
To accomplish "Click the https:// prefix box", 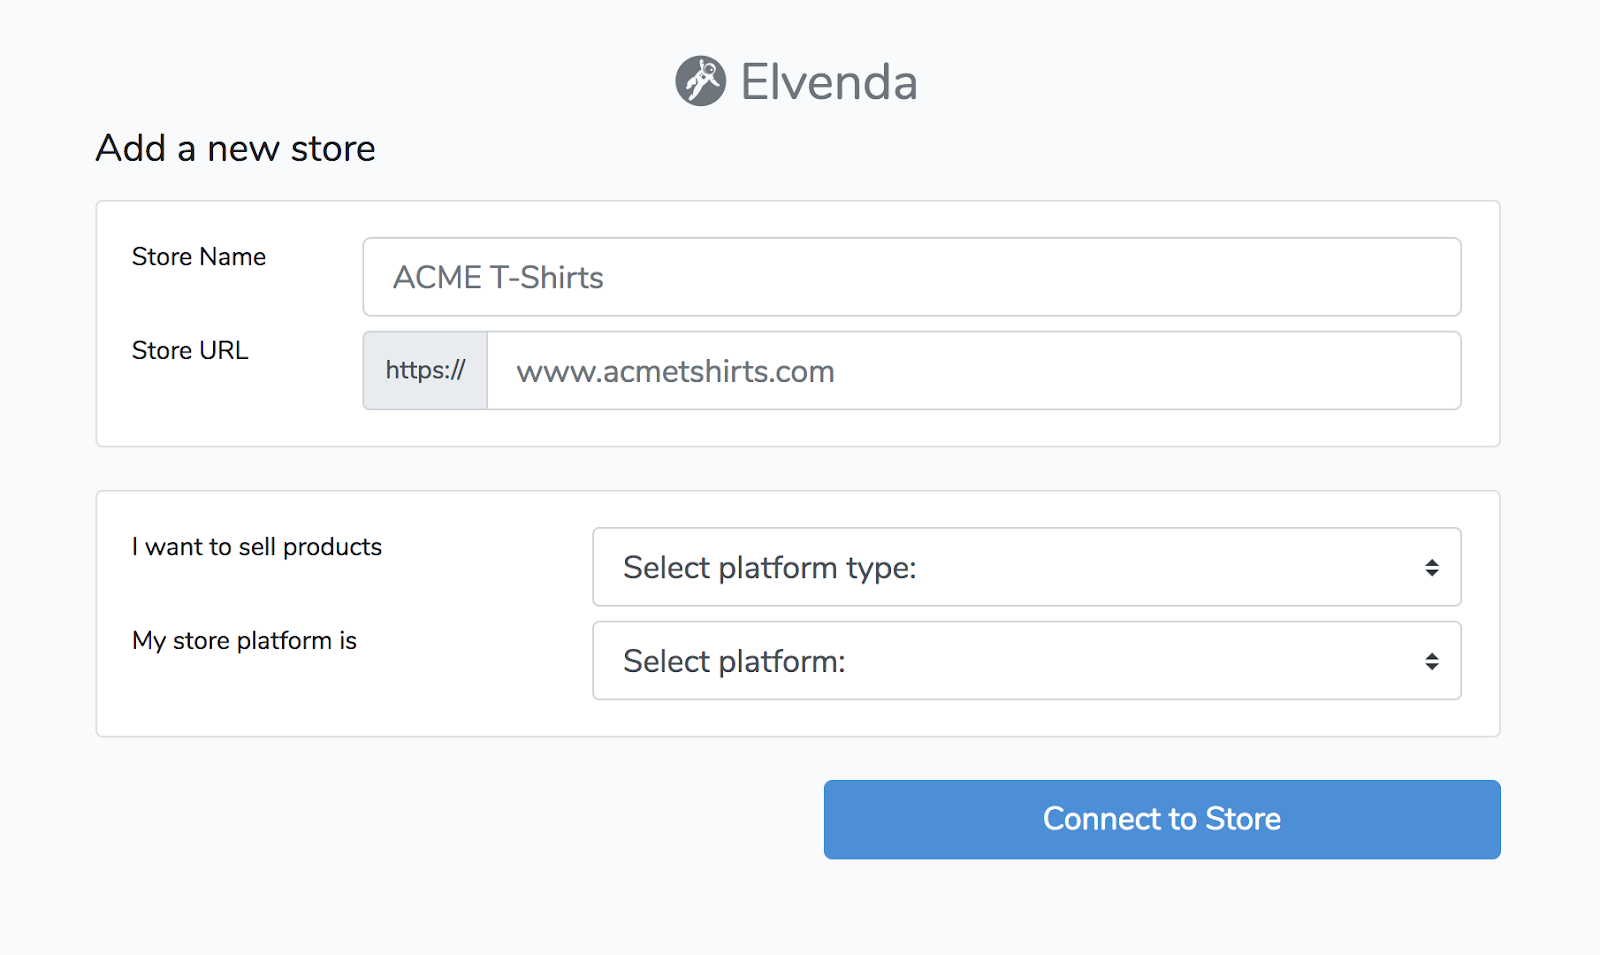I will [x=425, y=371].
